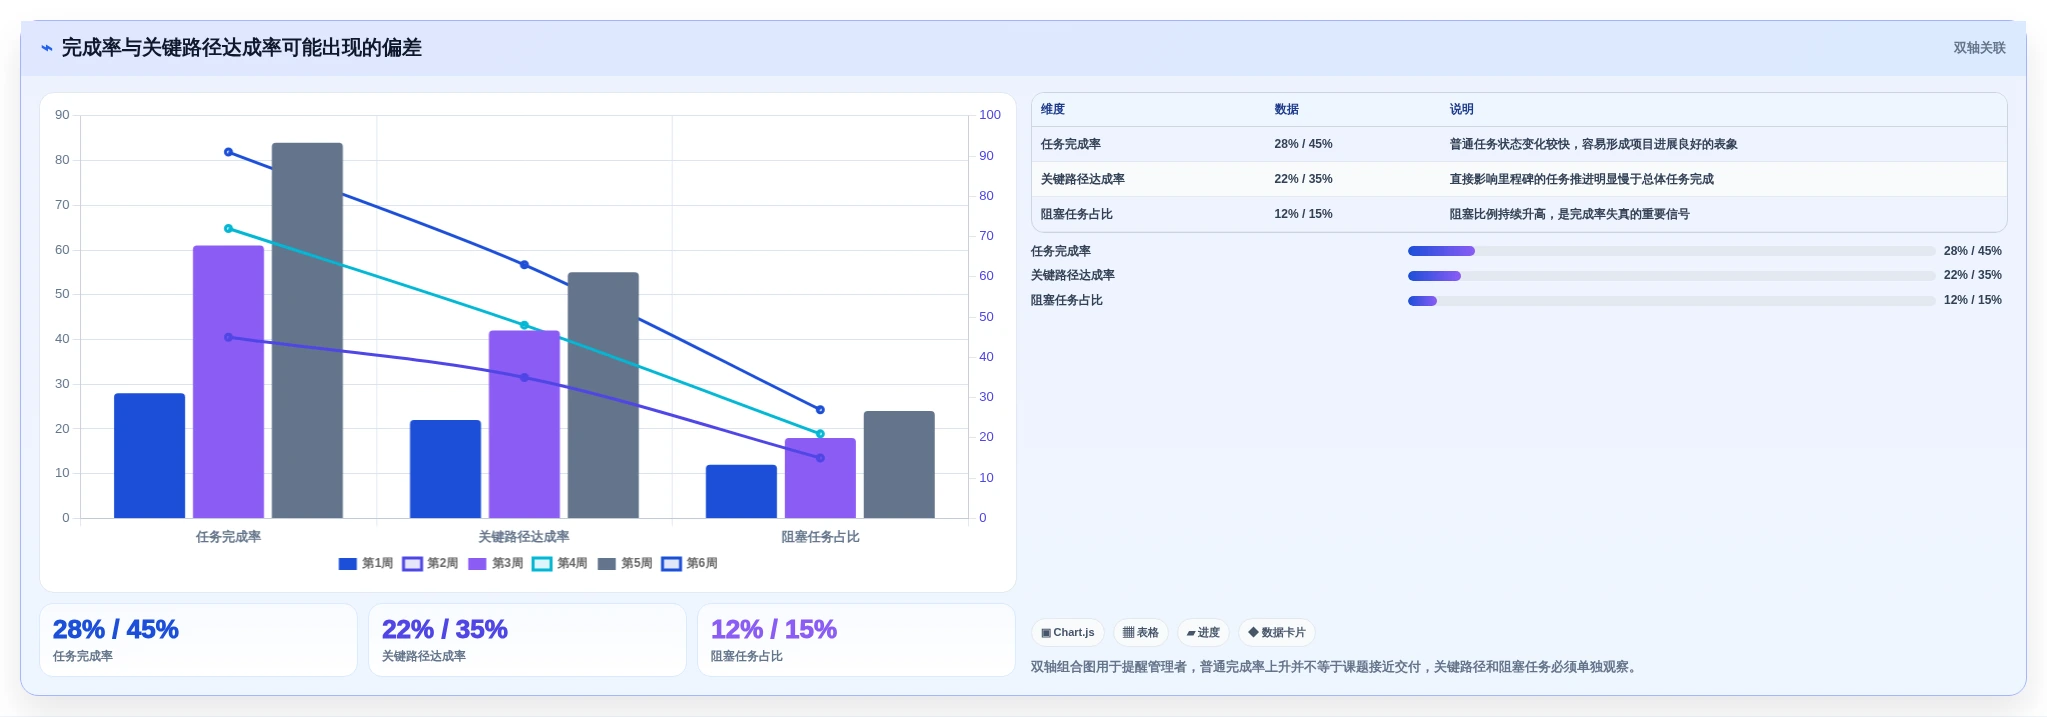
Task: Click the blue 第1周 bar for 阻塞任务占比
Action: (x=741, y=492)
